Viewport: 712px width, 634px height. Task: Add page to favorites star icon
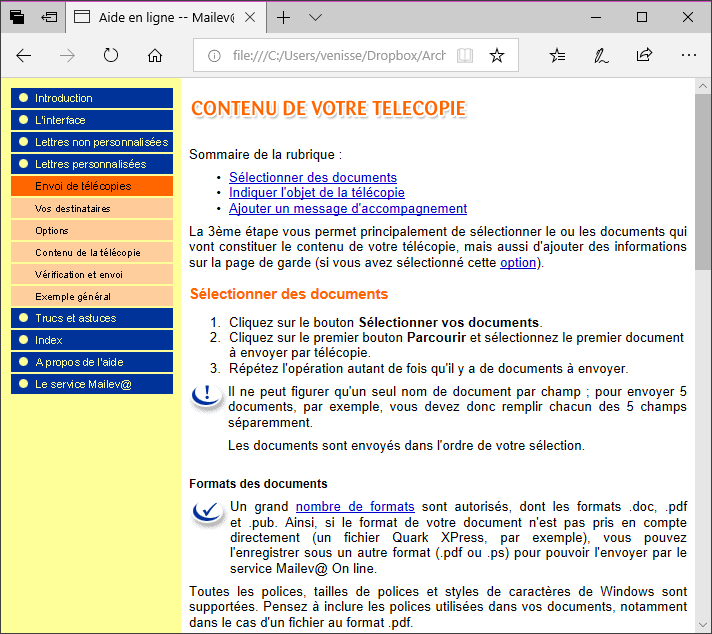(497, 56)
